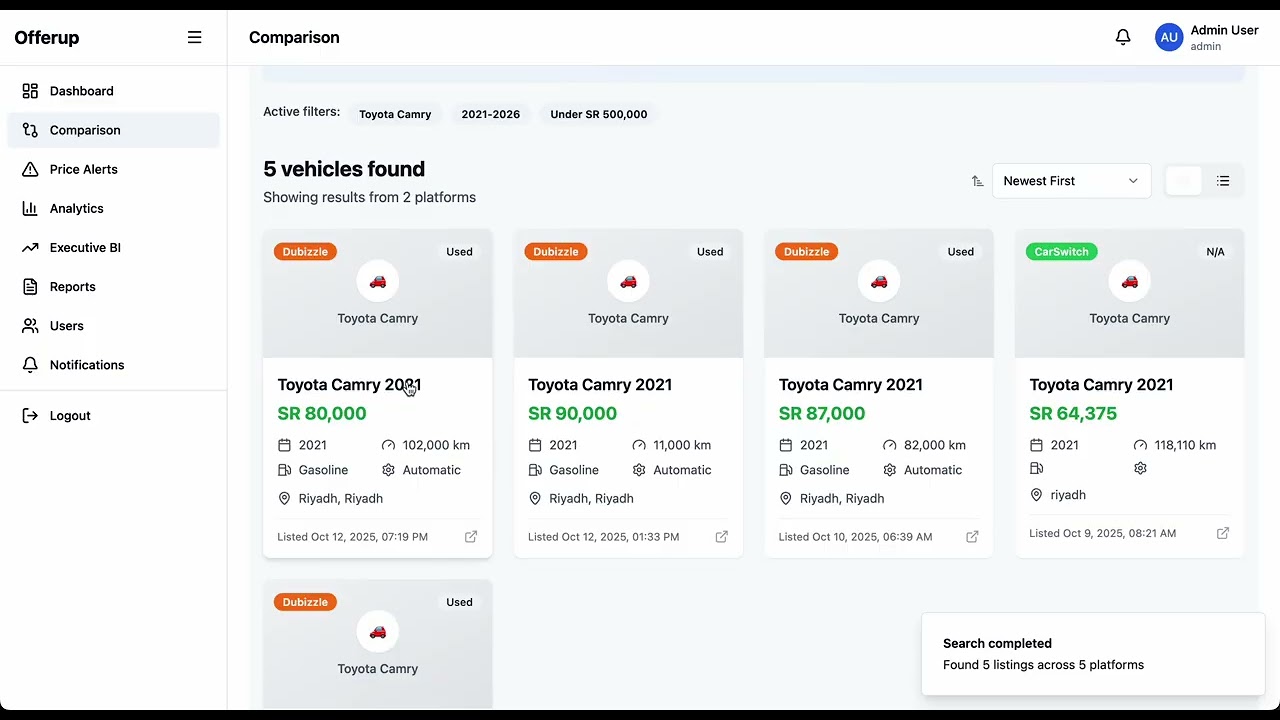Screen dimensions: 1280x720
Task: Click car emoji on CarSwitch card
Action: [1130, 282]
